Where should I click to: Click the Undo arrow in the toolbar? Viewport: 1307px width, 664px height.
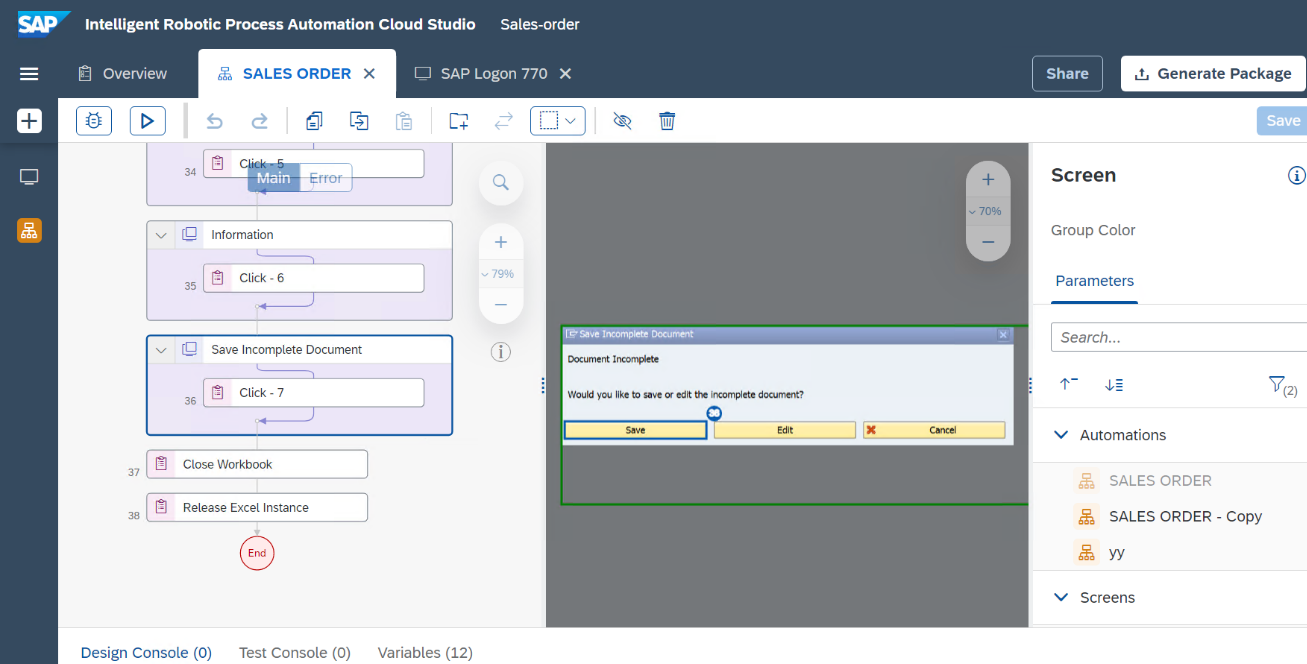tap(214, 121)
